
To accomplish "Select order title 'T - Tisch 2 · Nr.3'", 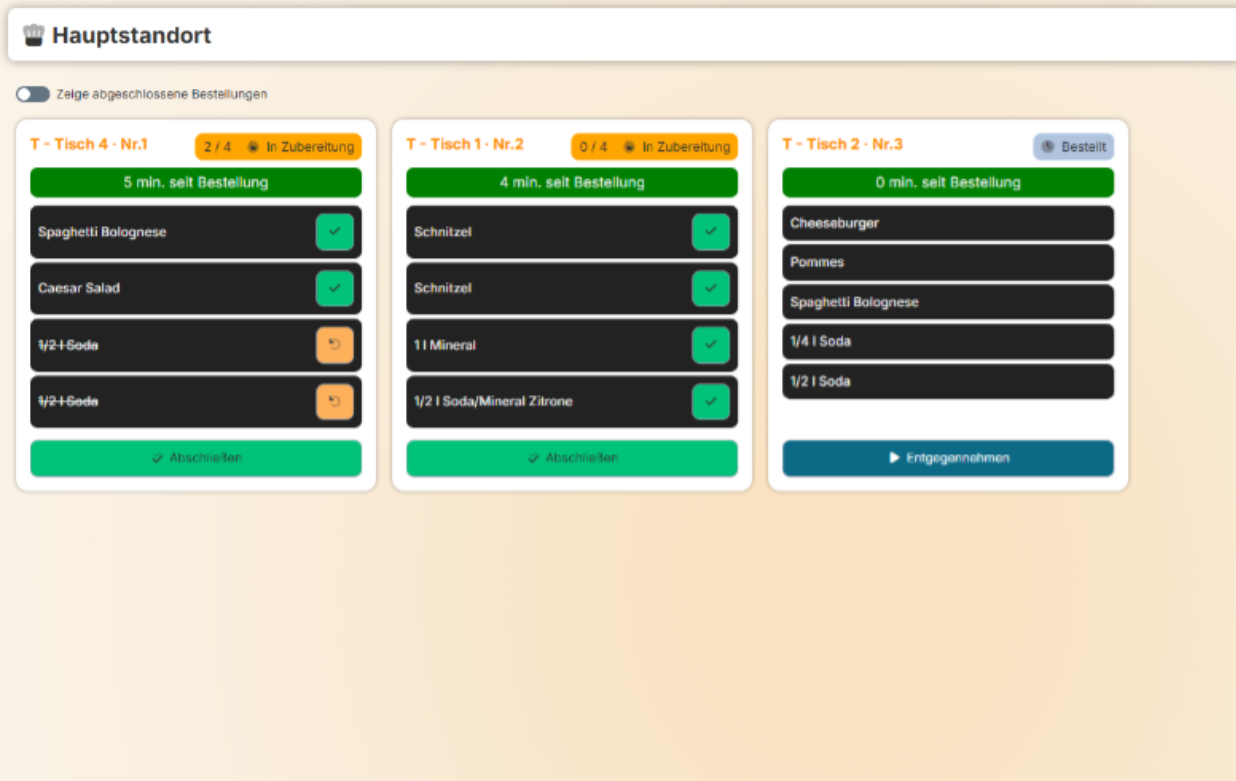I will point(842,144).
